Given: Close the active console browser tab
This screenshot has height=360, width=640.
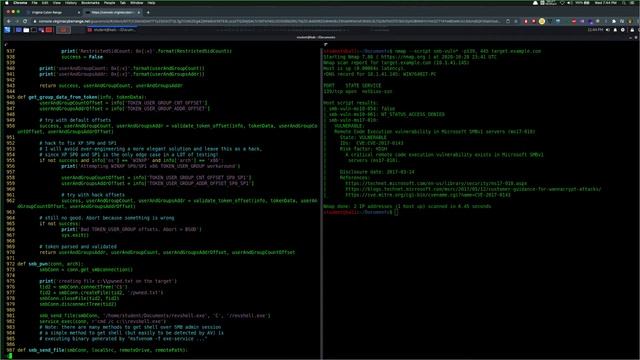Looking at the screenshot, I should click(139, 12).
